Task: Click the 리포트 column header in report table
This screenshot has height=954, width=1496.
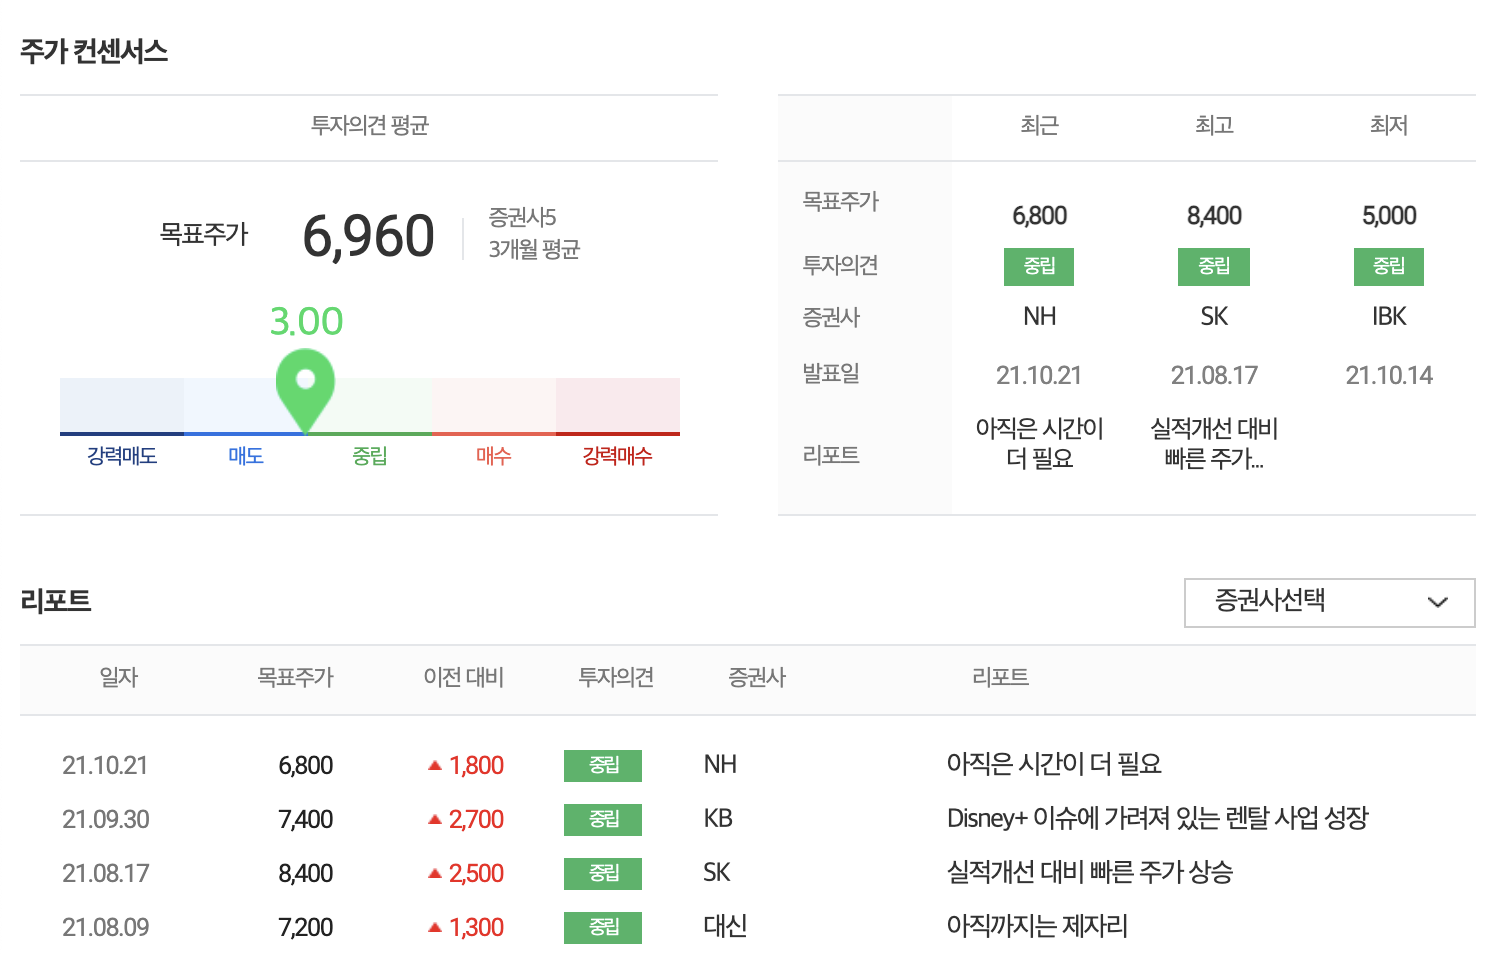Action: click(x=1000, y=678)
